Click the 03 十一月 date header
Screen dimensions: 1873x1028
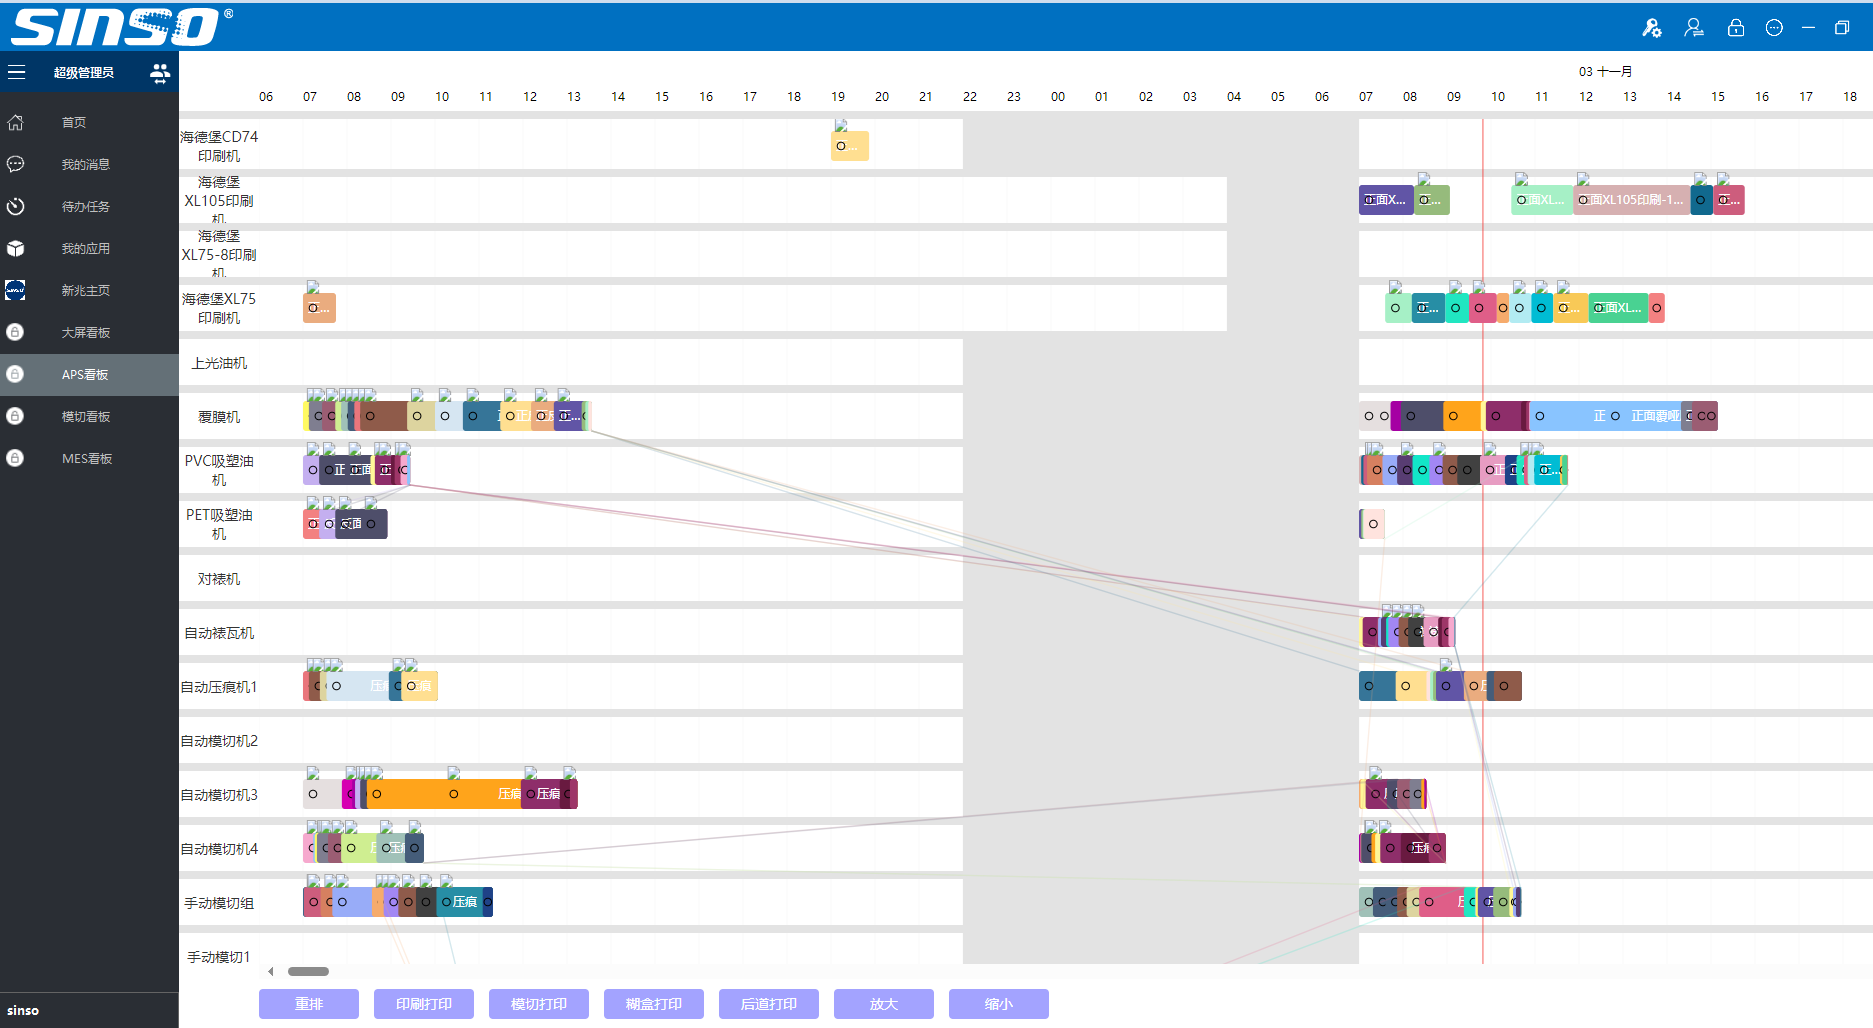click(x=1605, y=72)
